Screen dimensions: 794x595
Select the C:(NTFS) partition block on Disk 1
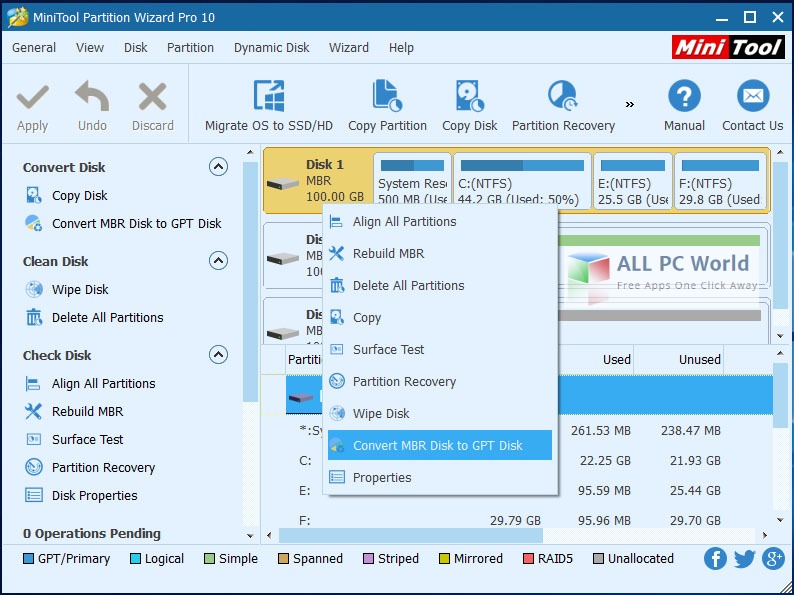click(523, 181)
